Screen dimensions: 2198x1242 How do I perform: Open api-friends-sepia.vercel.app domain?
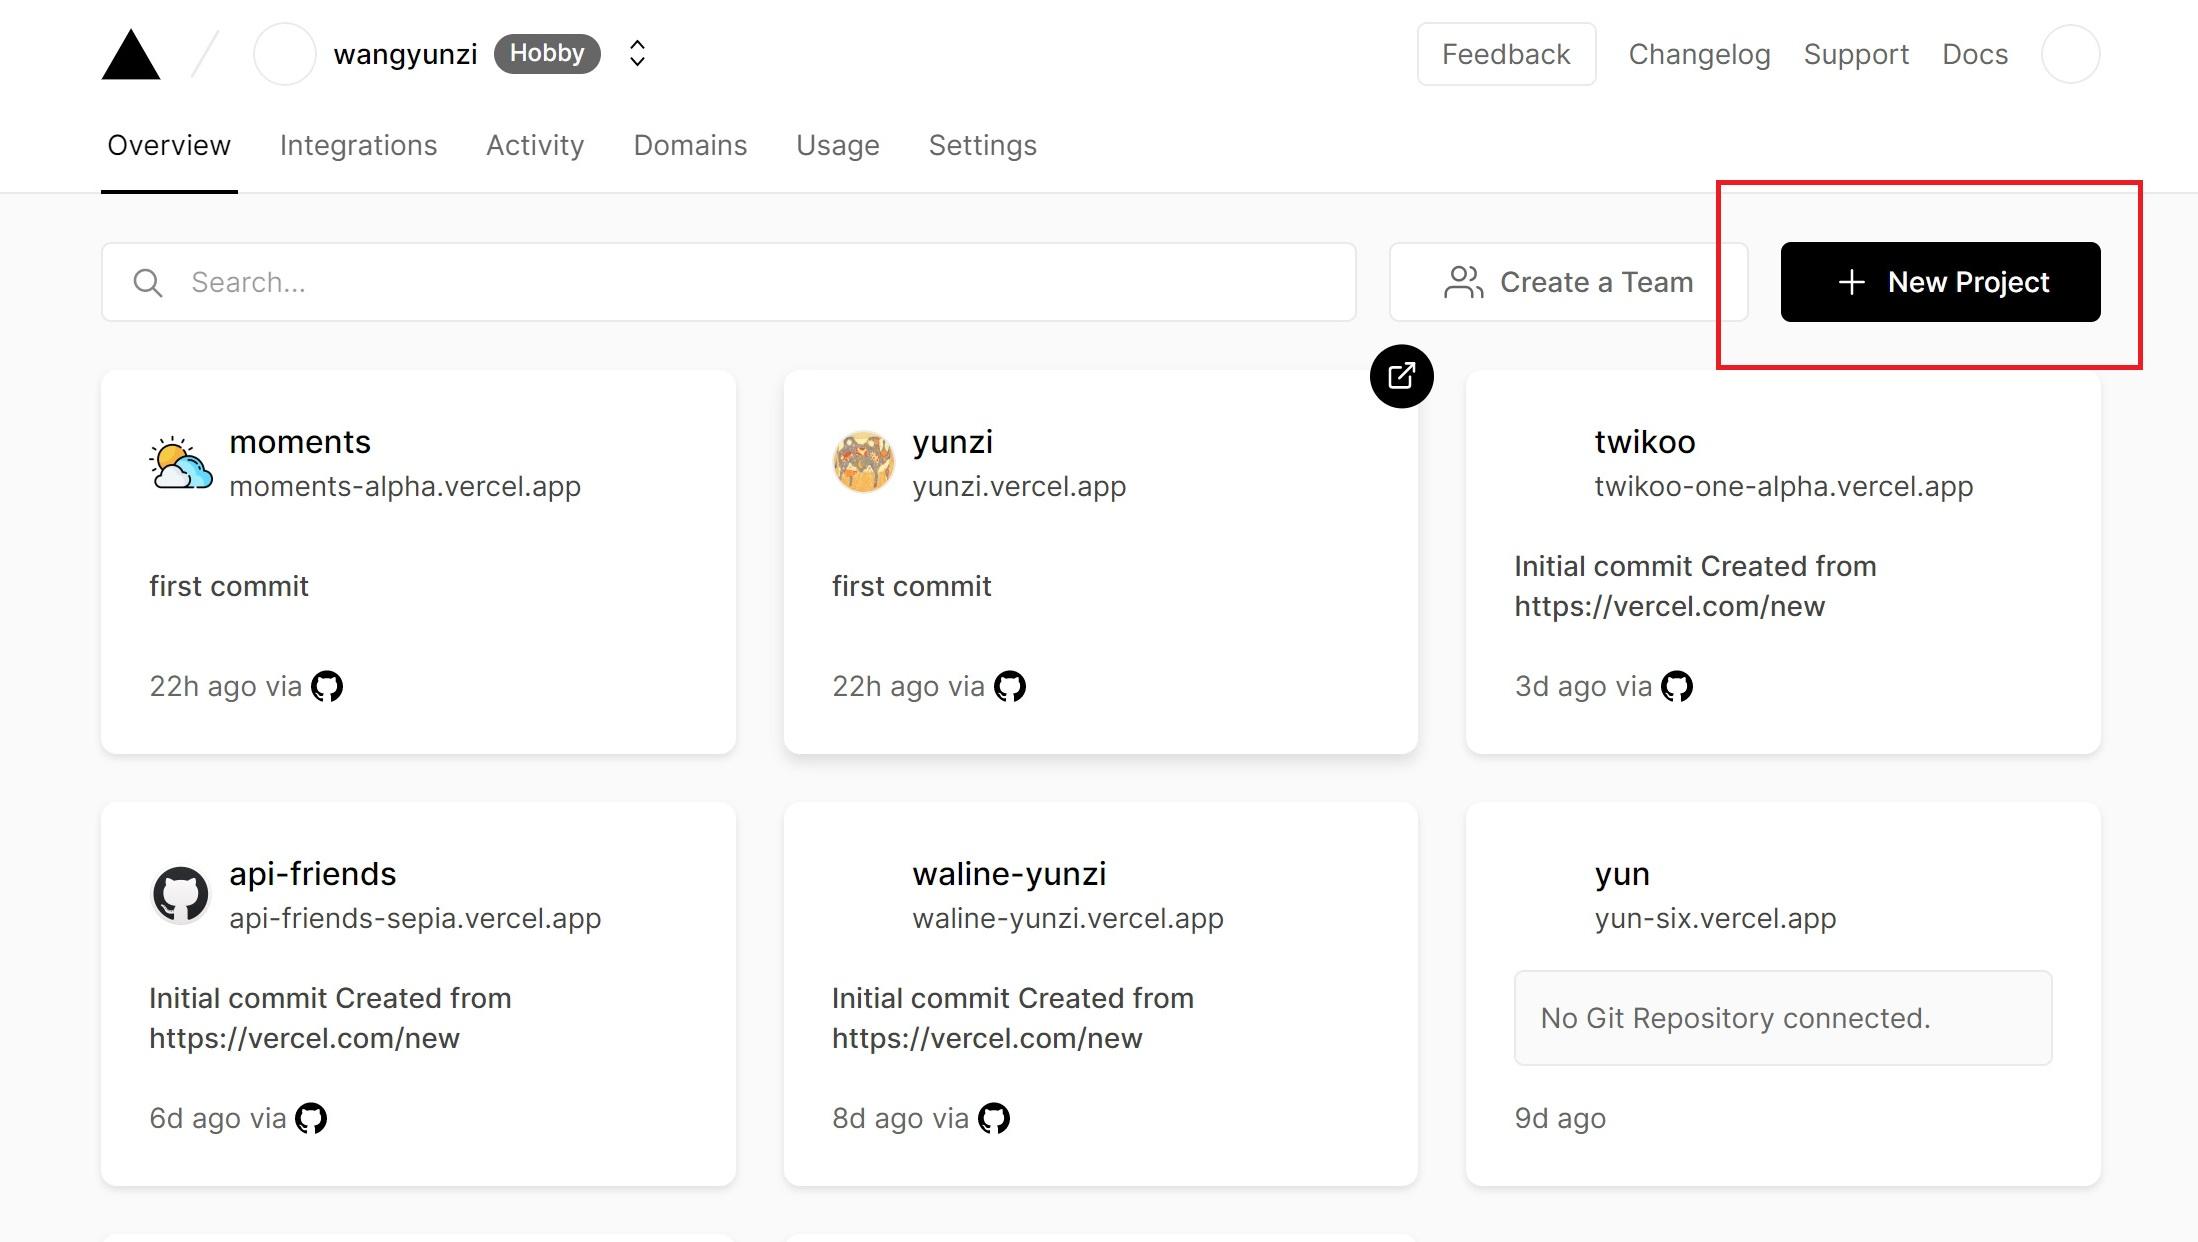pos(415,918)
